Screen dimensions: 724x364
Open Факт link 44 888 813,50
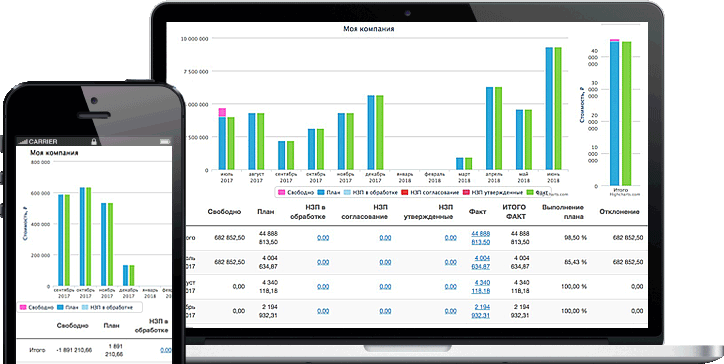[481, 238]
